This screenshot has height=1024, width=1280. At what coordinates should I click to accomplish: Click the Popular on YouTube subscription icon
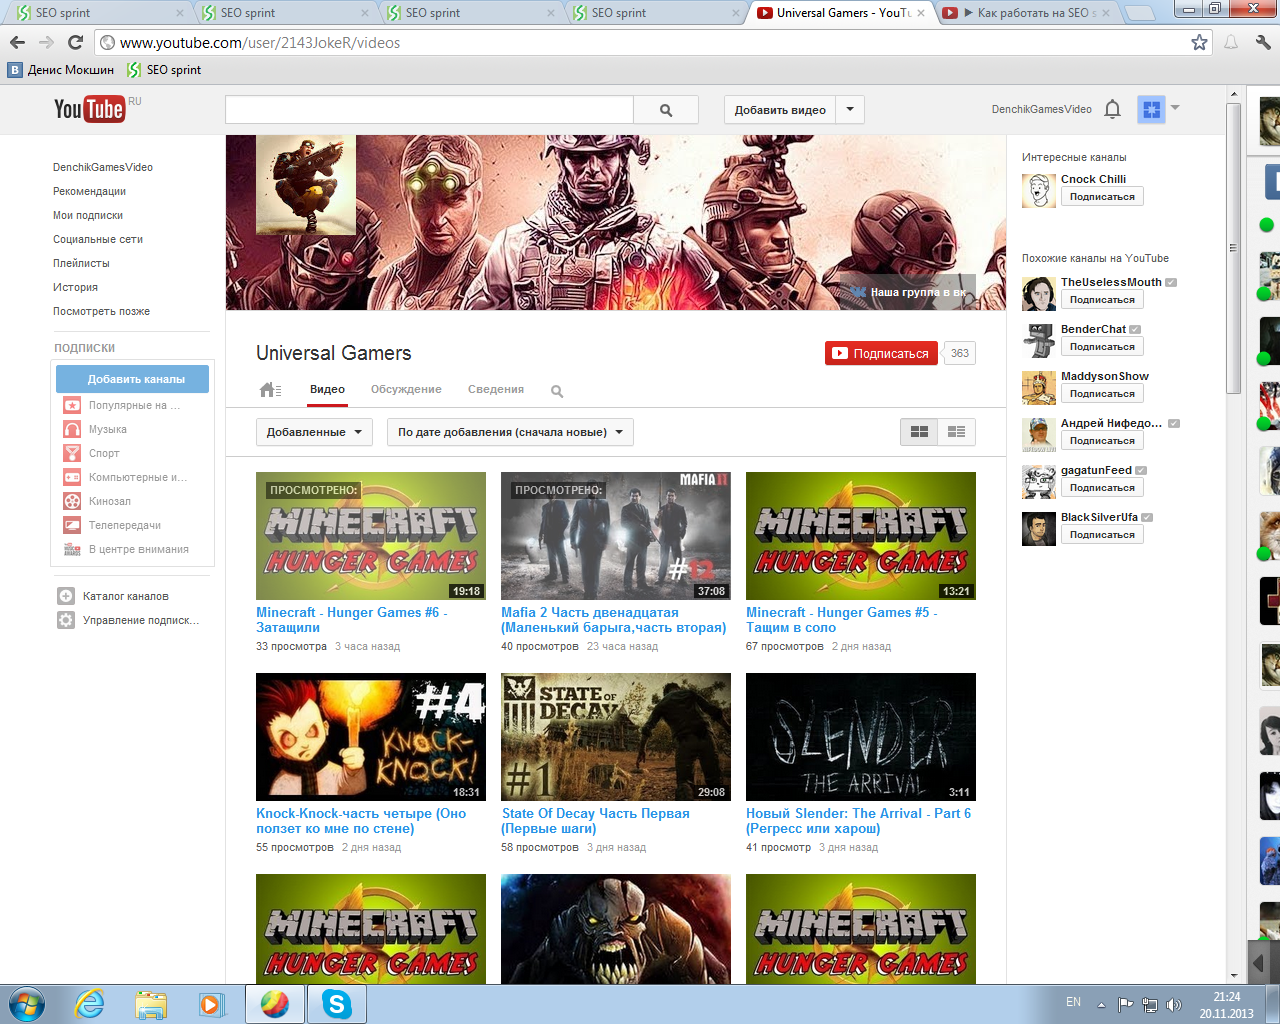(x=72, y=405)
